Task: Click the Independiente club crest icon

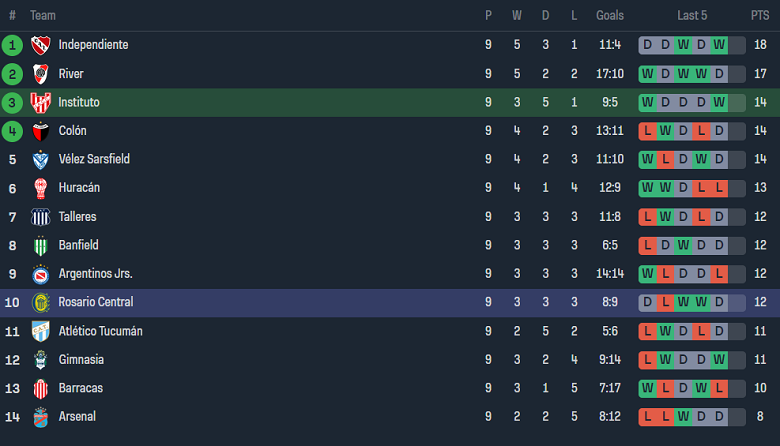Action: [40, 45]
